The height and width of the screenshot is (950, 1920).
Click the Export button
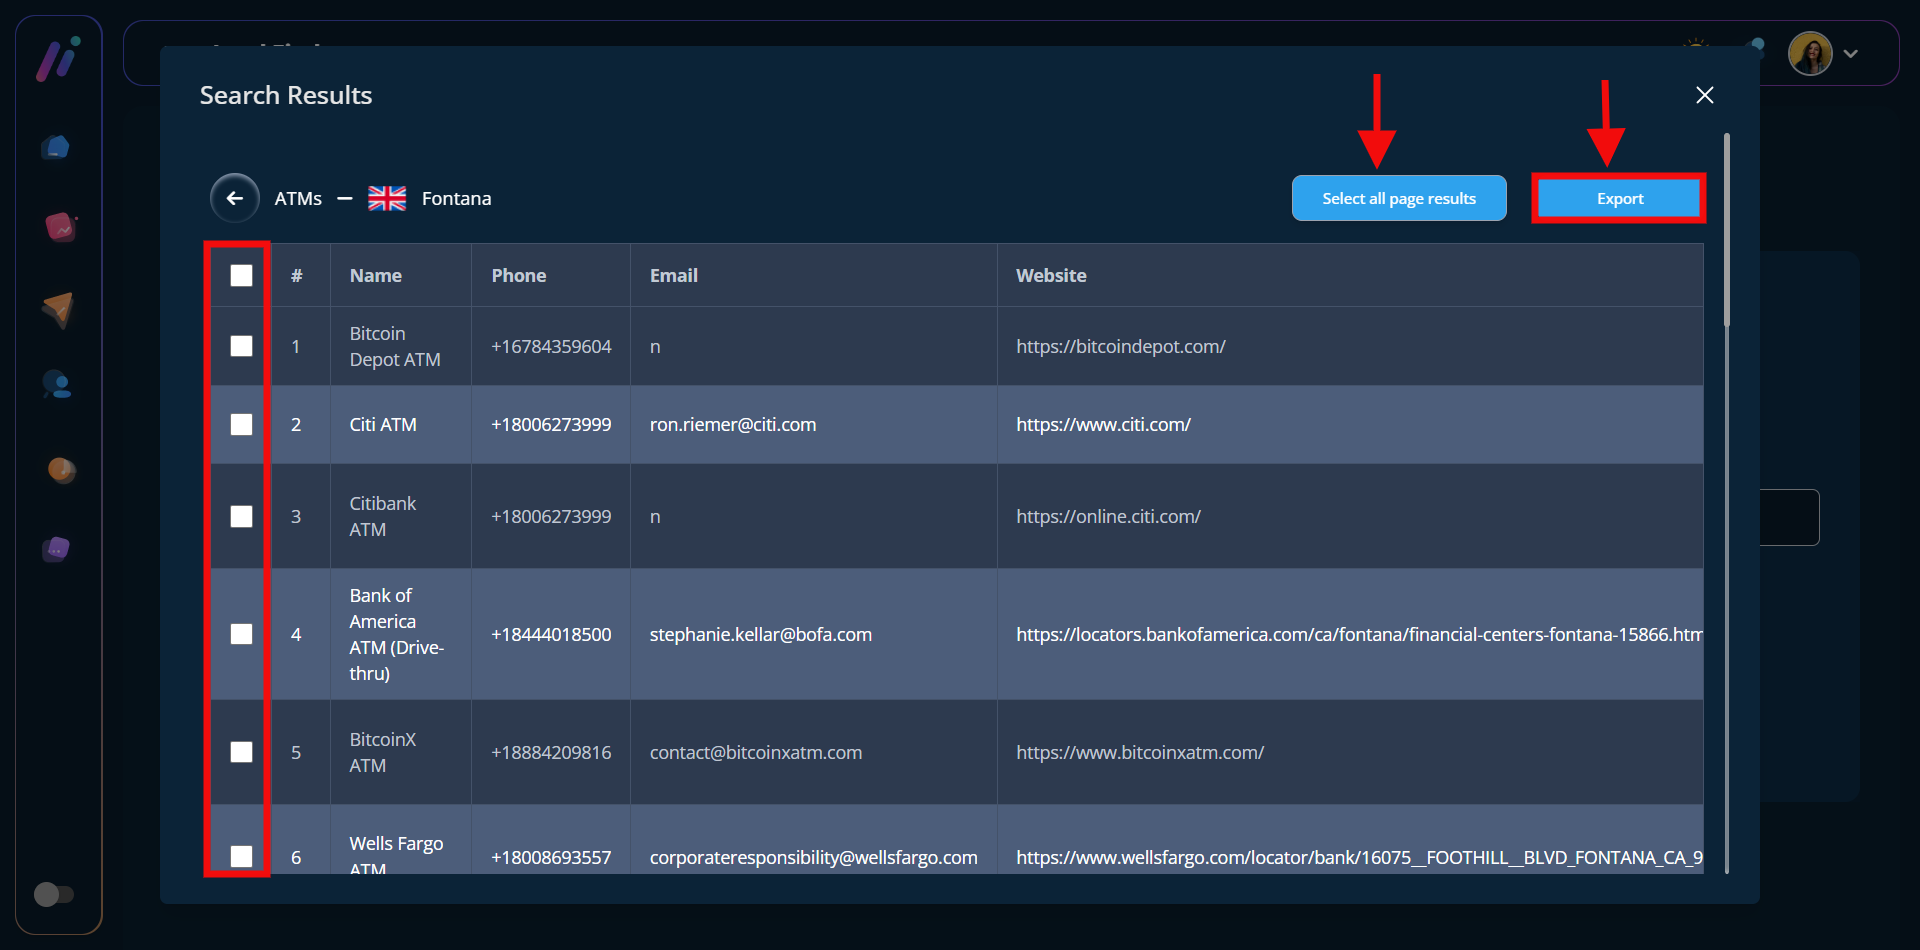(x=1619, y=198)
